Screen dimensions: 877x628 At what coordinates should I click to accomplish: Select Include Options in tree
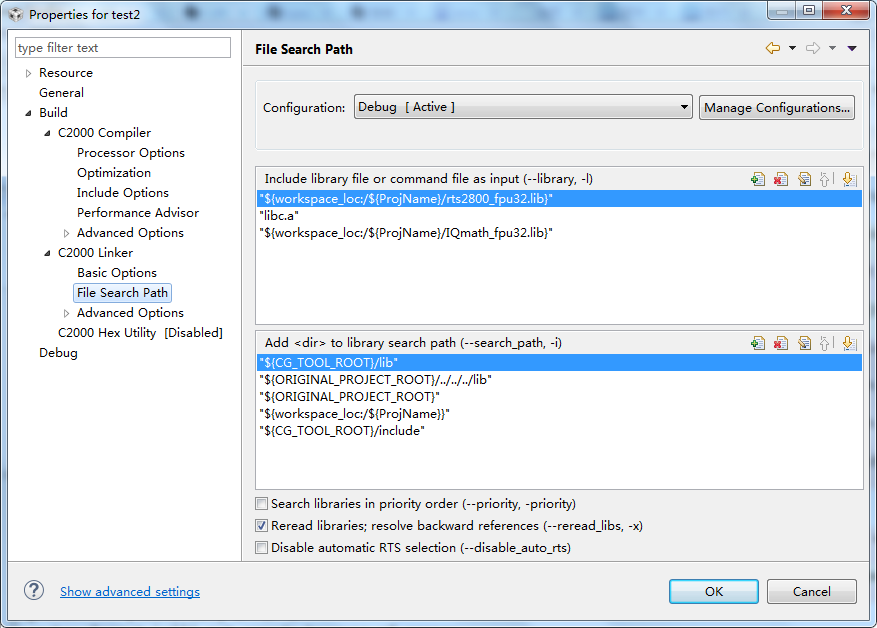[x=123, y=193]
